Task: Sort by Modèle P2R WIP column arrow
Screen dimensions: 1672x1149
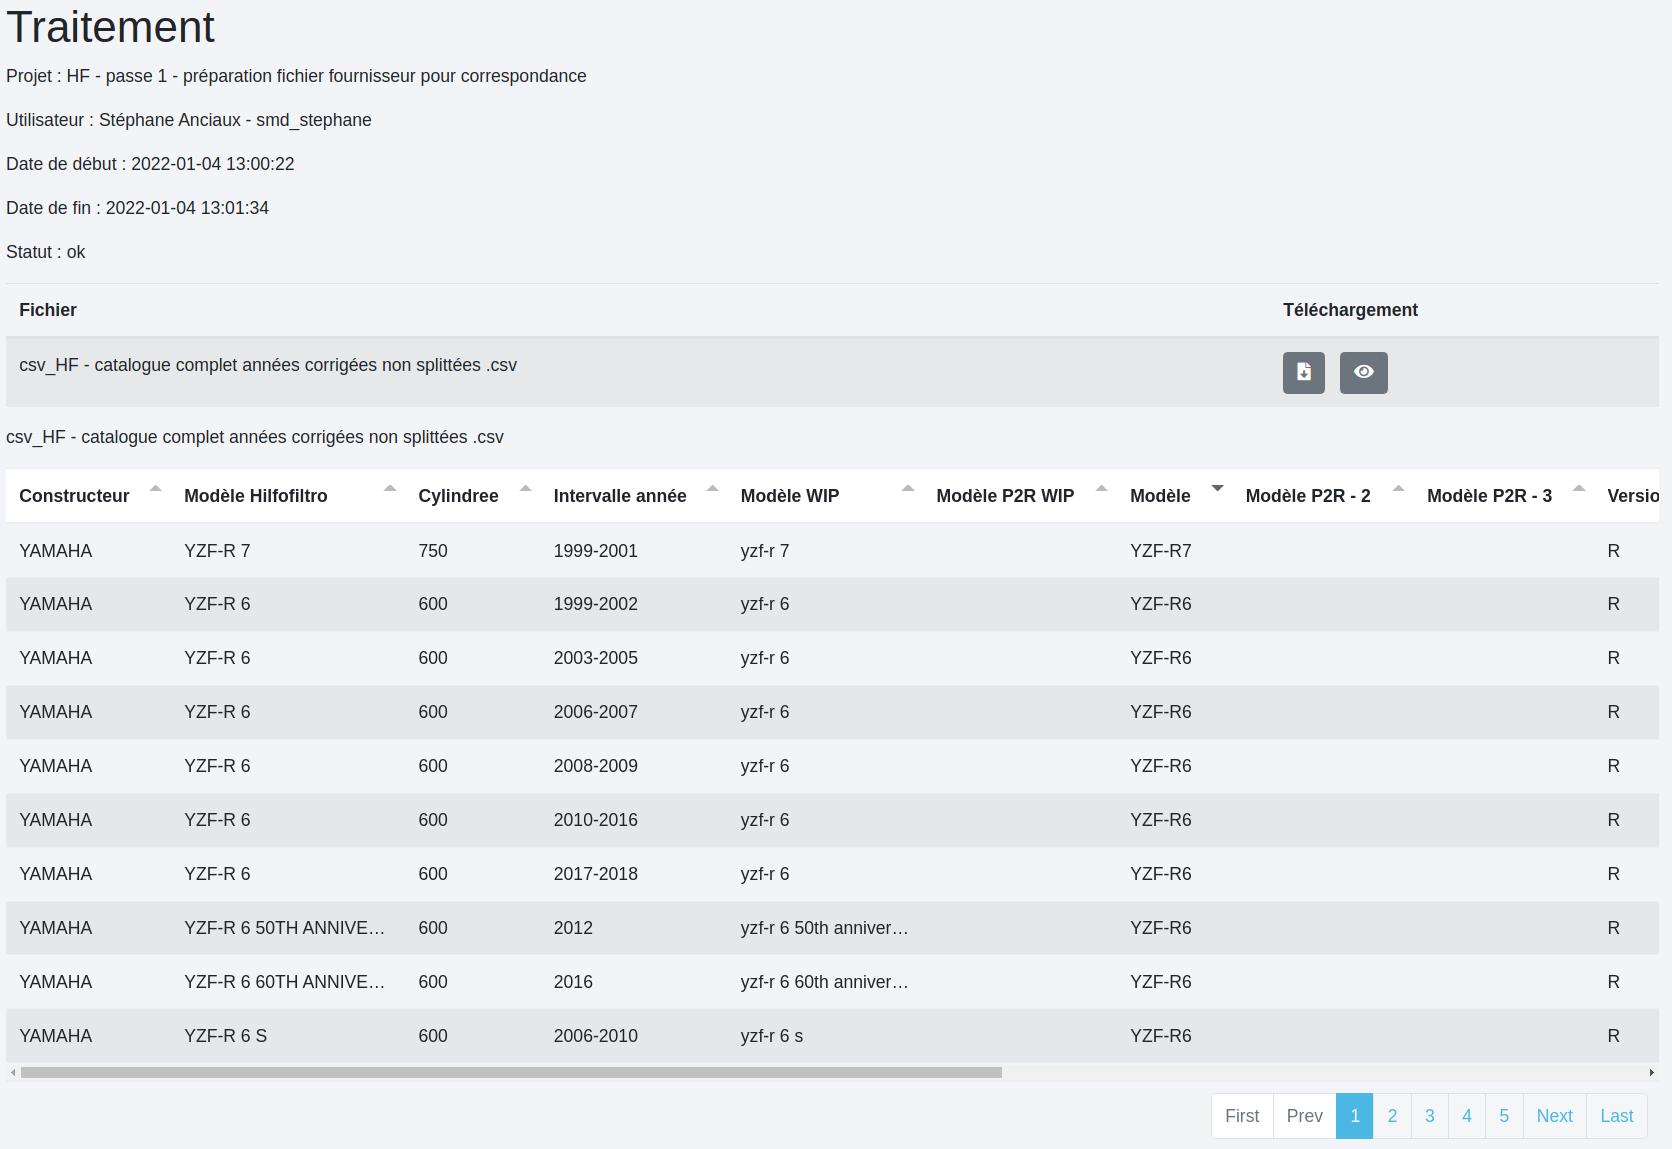Action: [1101, 489]
